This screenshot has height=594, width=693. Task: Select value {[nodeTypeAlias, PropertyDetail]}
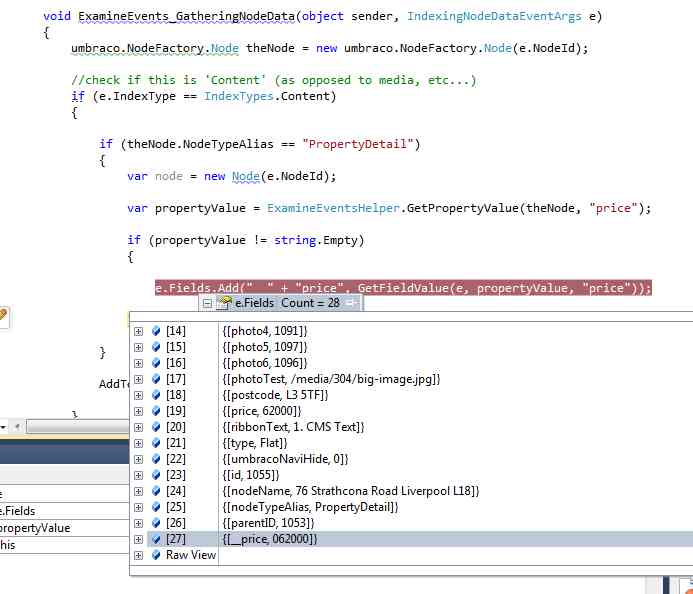pyautogui.click(x=310, y=507)
